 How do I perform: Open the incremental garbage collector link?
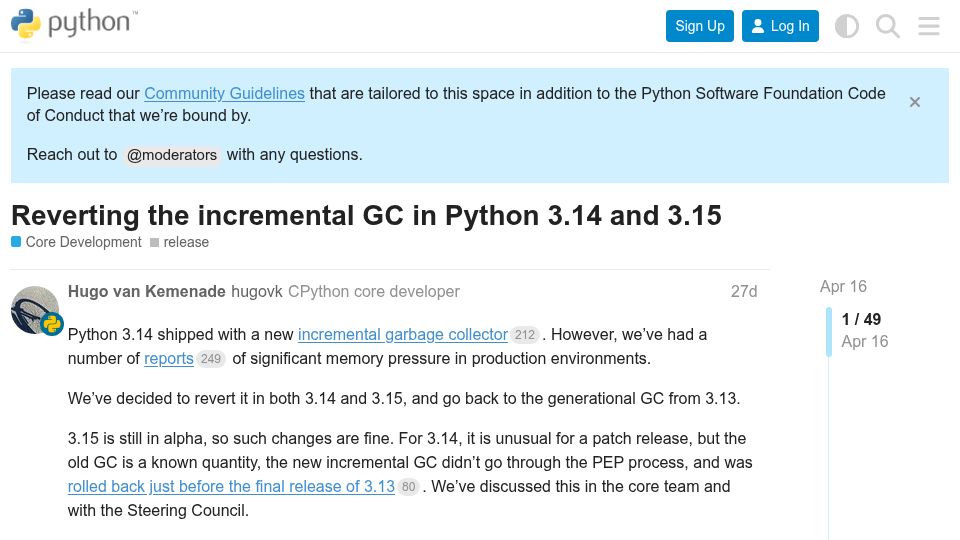(x=403, y=334)
